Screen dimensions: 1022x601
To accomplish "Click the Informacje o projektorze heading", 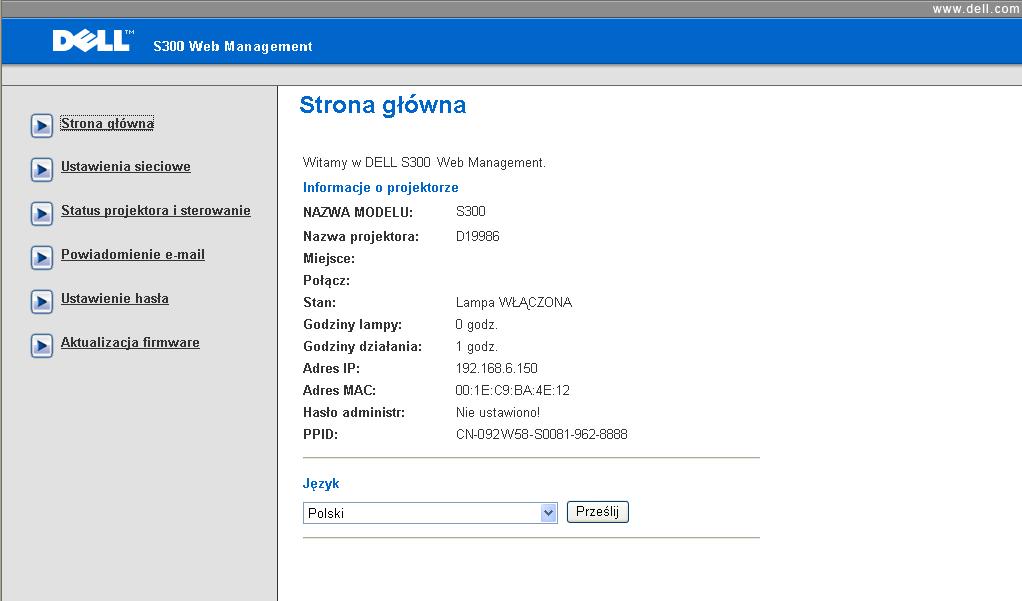I will tap(381, 187).
